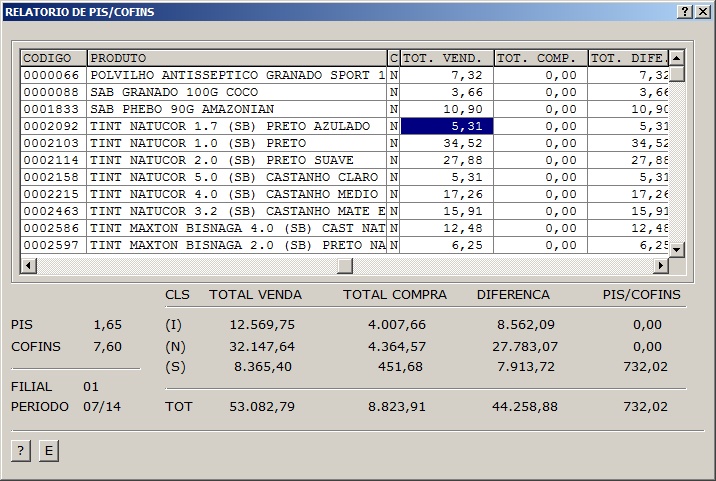716x481 pixels.
Task: Click the 12,48 value for TINT MAXTON 4.0
Action: click(x=446, y=228)
